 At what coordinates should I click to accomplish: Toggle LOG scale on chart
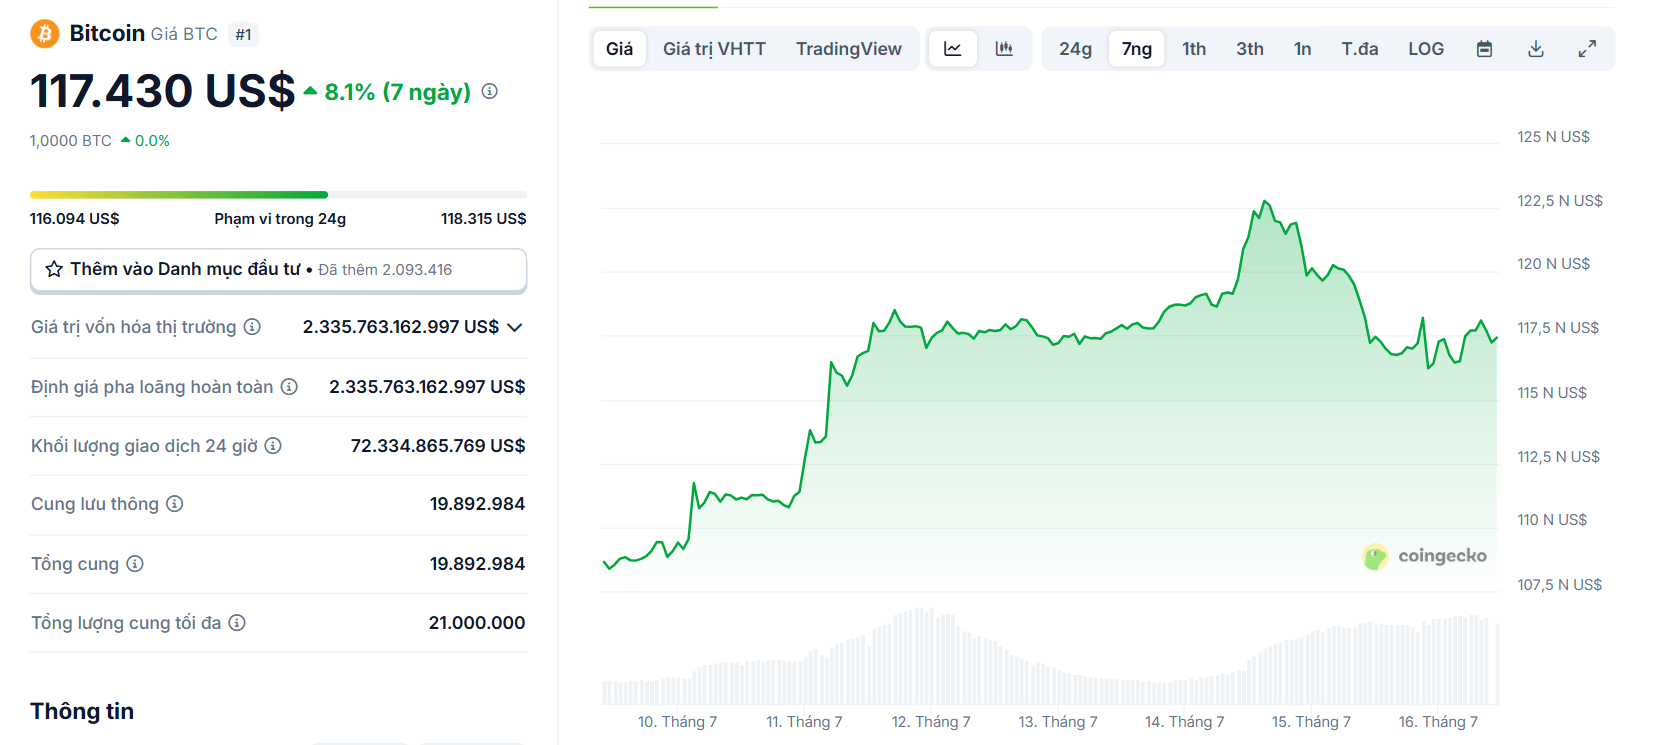[x=1426, y=49]
